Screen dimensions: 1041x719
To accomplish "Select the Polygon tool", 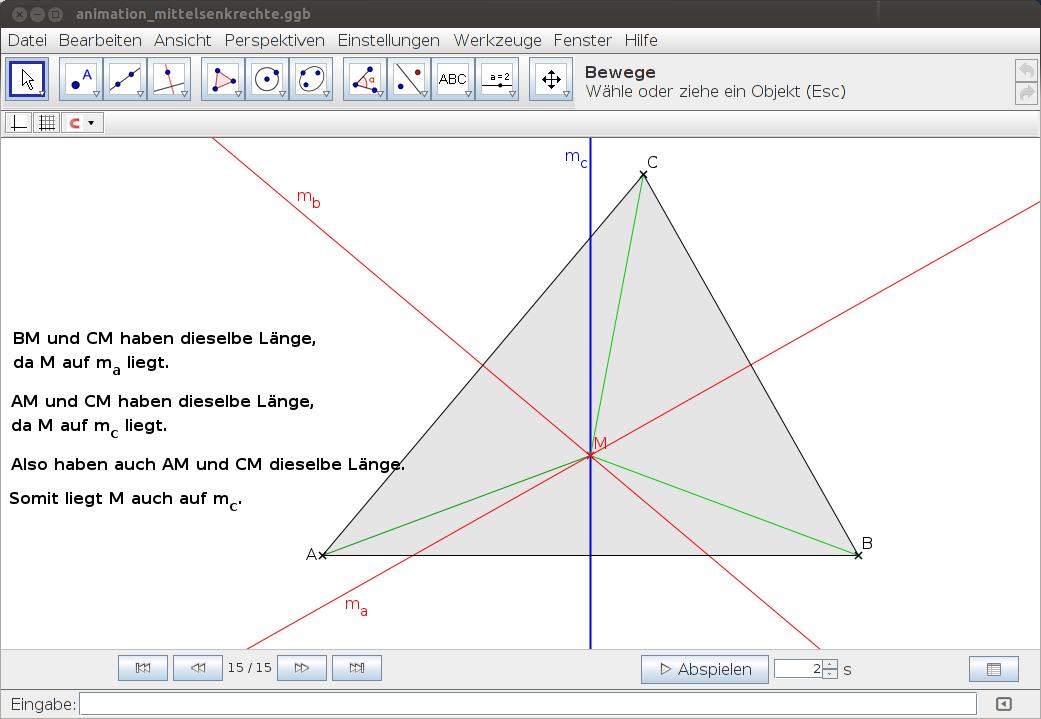I will (224, 79).
